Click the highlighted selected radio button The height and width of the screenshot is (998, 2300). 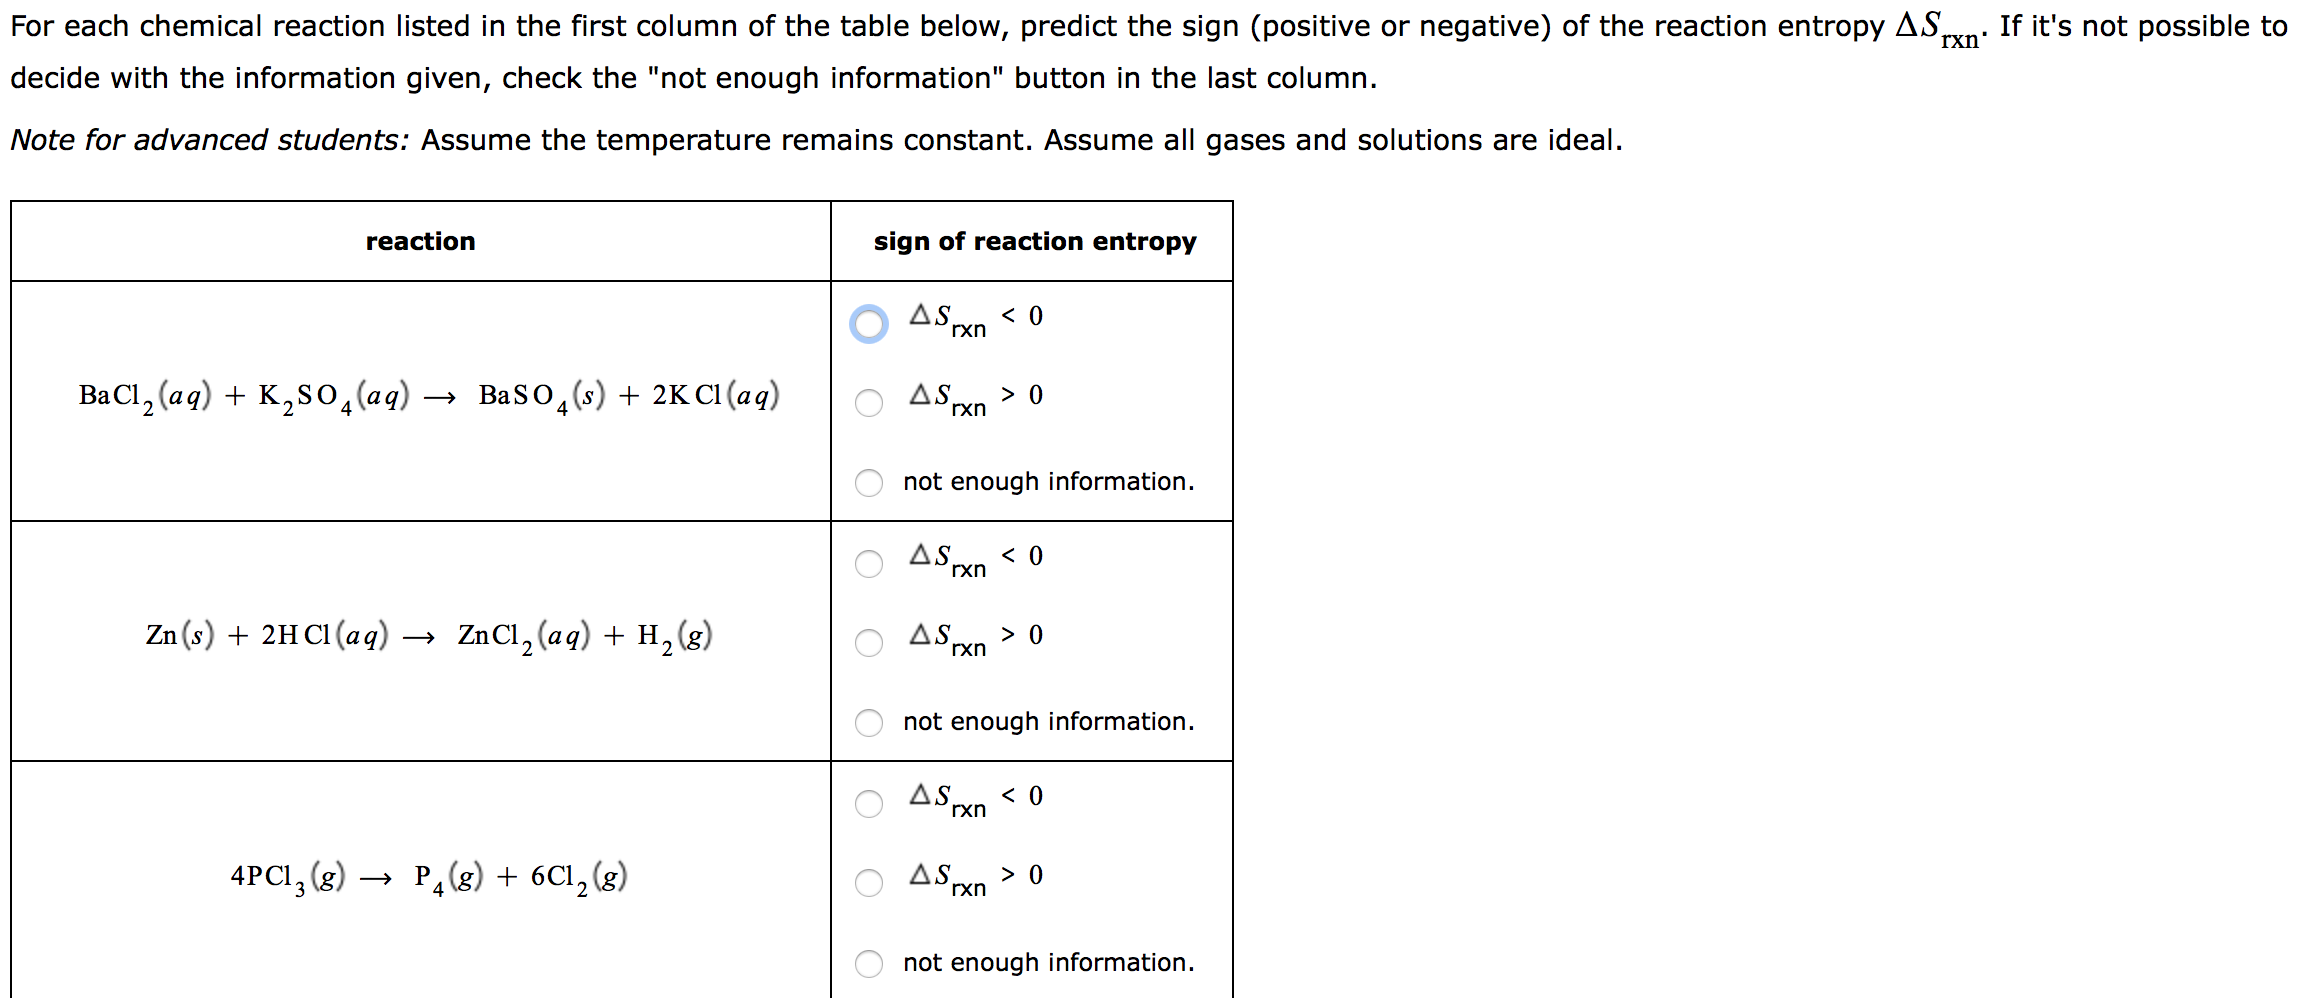point(869,323)
